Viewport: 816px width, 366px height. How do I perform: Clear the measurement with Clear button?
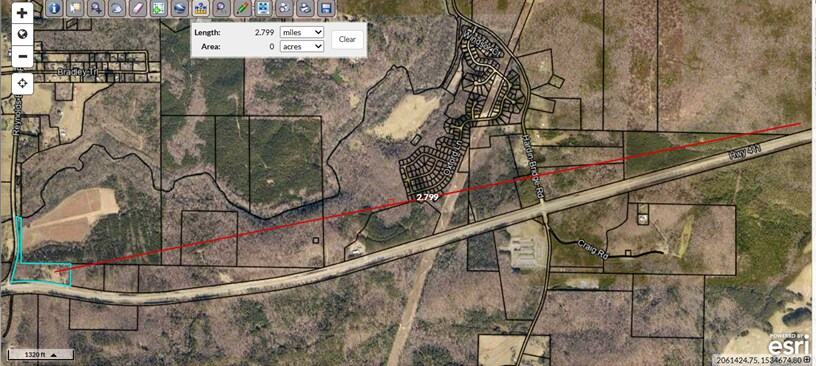tap(347, 39)
